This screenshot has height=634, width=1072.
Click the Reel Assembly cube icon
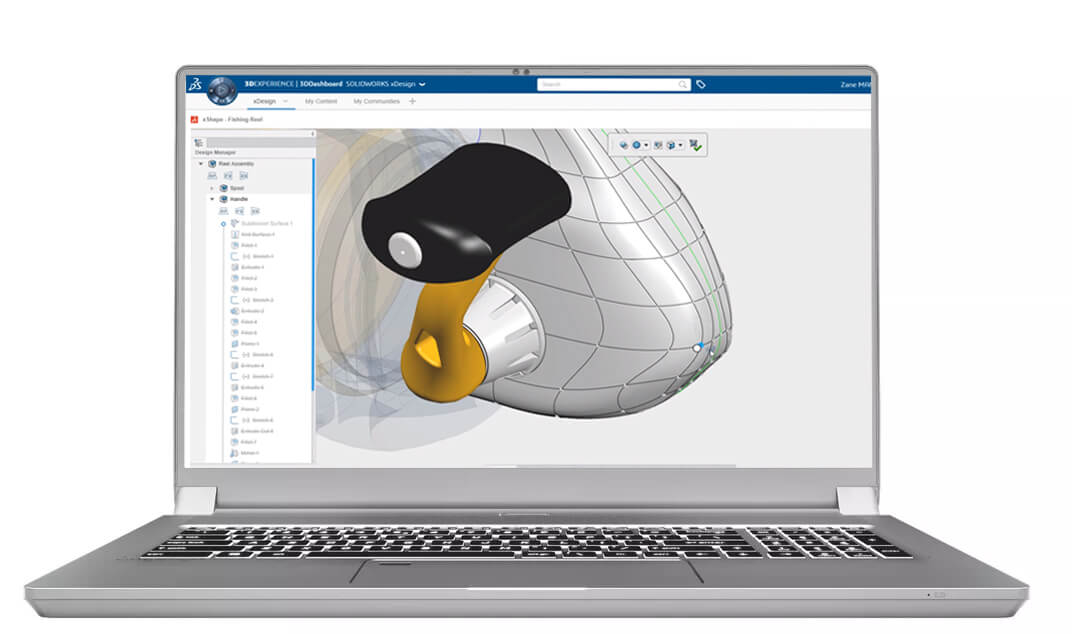click(x=212, y=164)
